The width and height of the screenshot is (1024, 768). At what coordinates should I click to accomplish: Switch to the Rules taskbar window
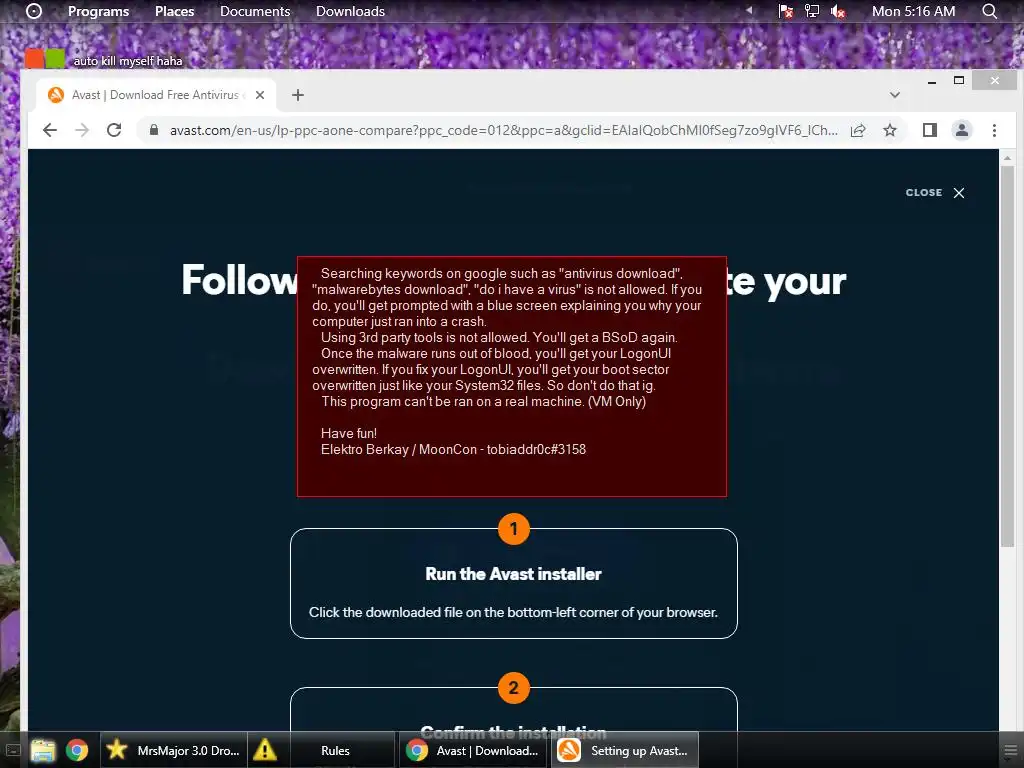[335, 750]
